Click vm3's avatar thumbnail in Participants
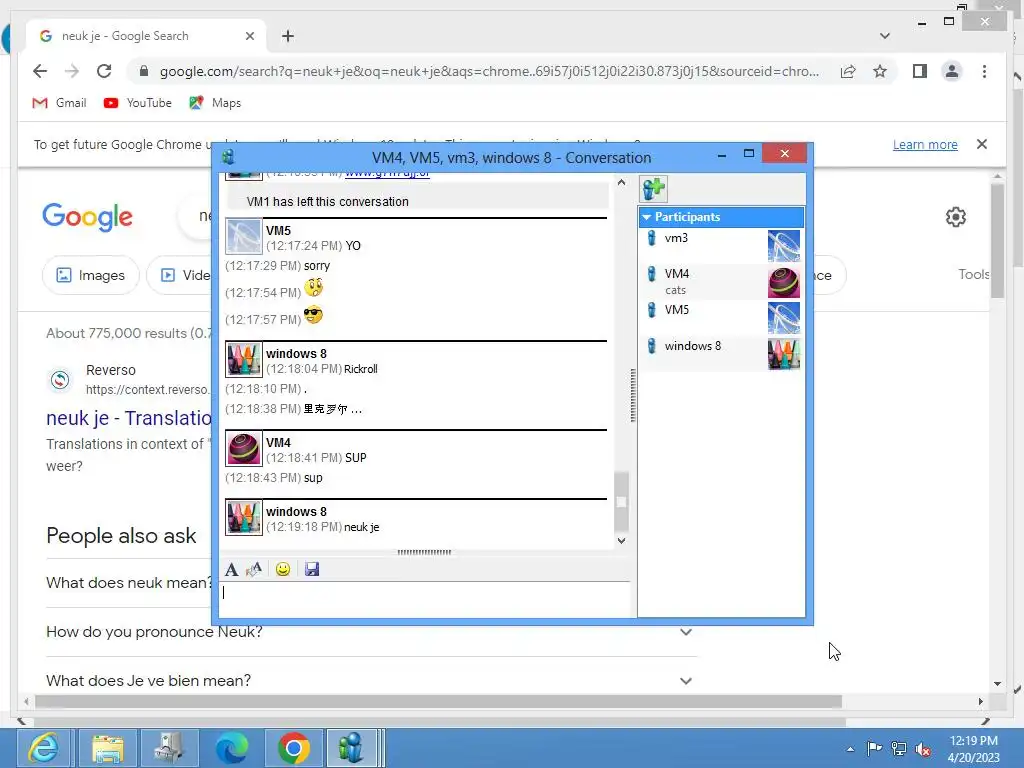Viewport: 1024px width, 768px height. tap(784, 246)
